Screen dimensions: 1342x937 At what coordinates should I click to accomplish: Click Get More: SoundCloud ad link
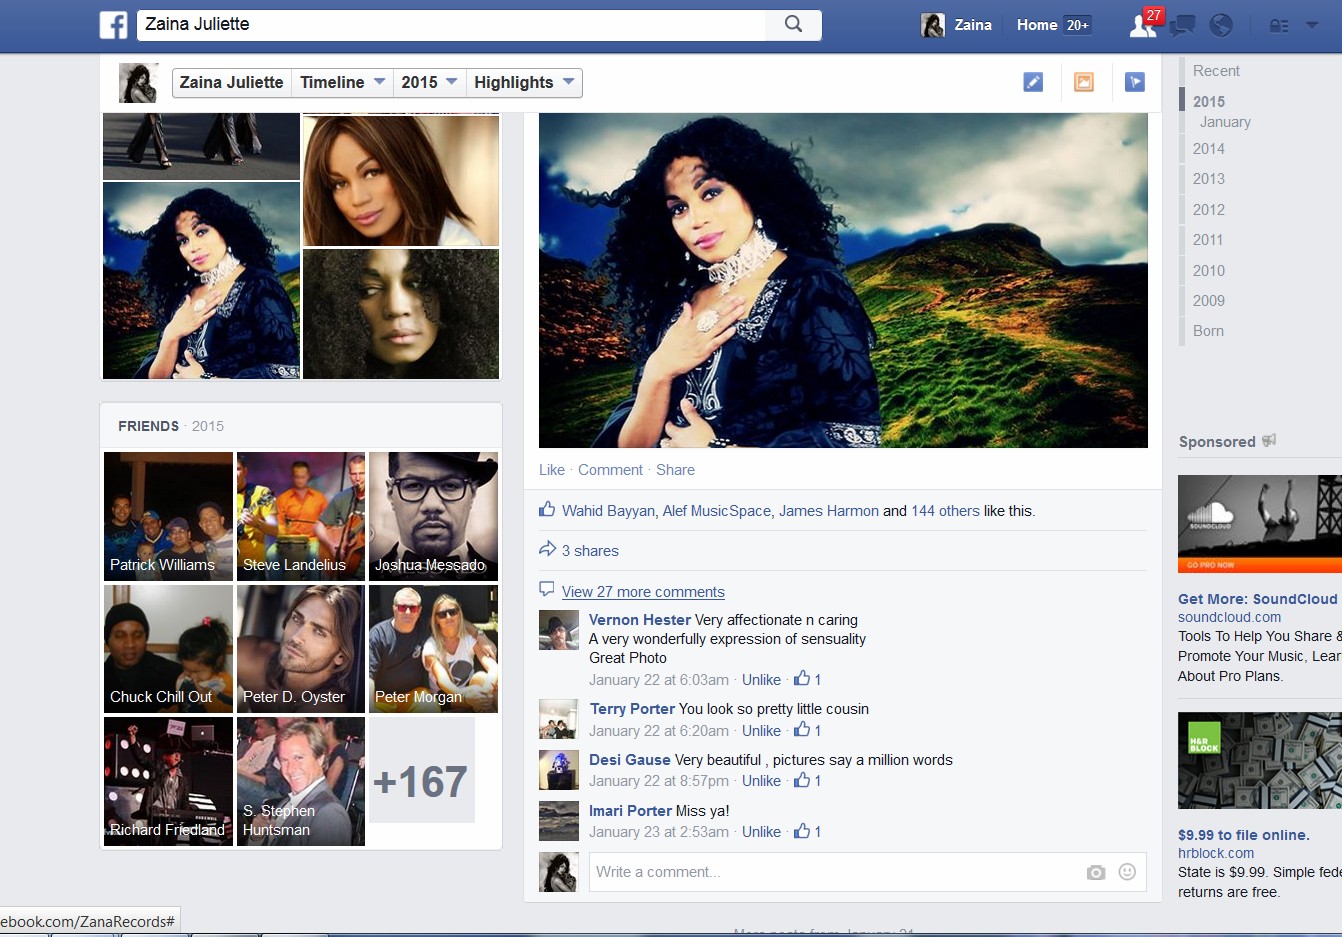point(1257,599)
